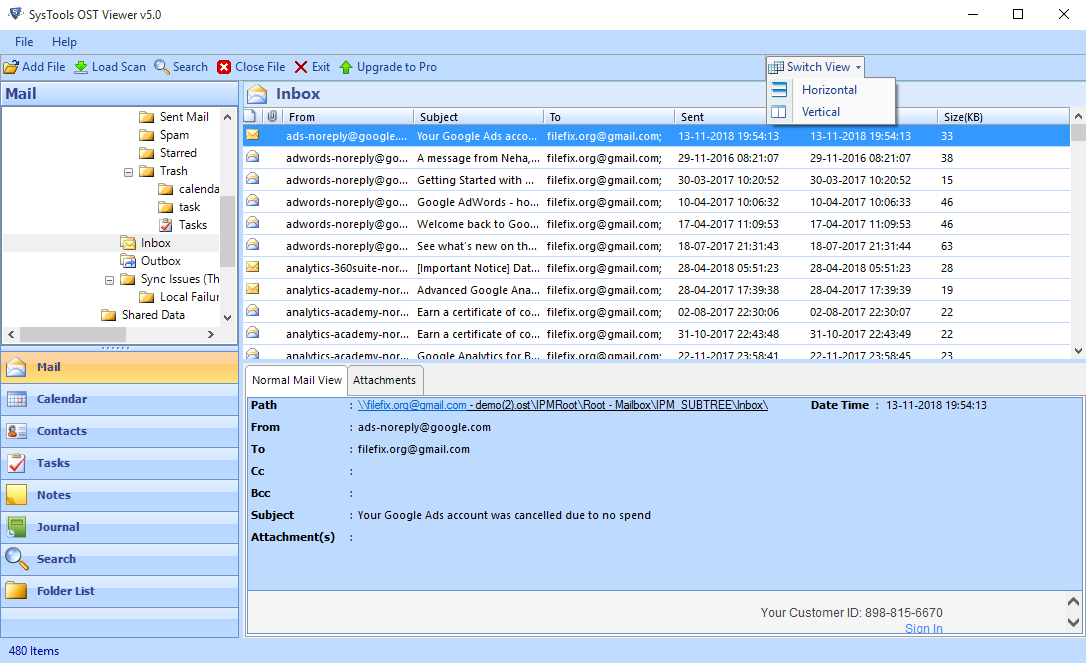Click the Sign In link

coord(923,628)
